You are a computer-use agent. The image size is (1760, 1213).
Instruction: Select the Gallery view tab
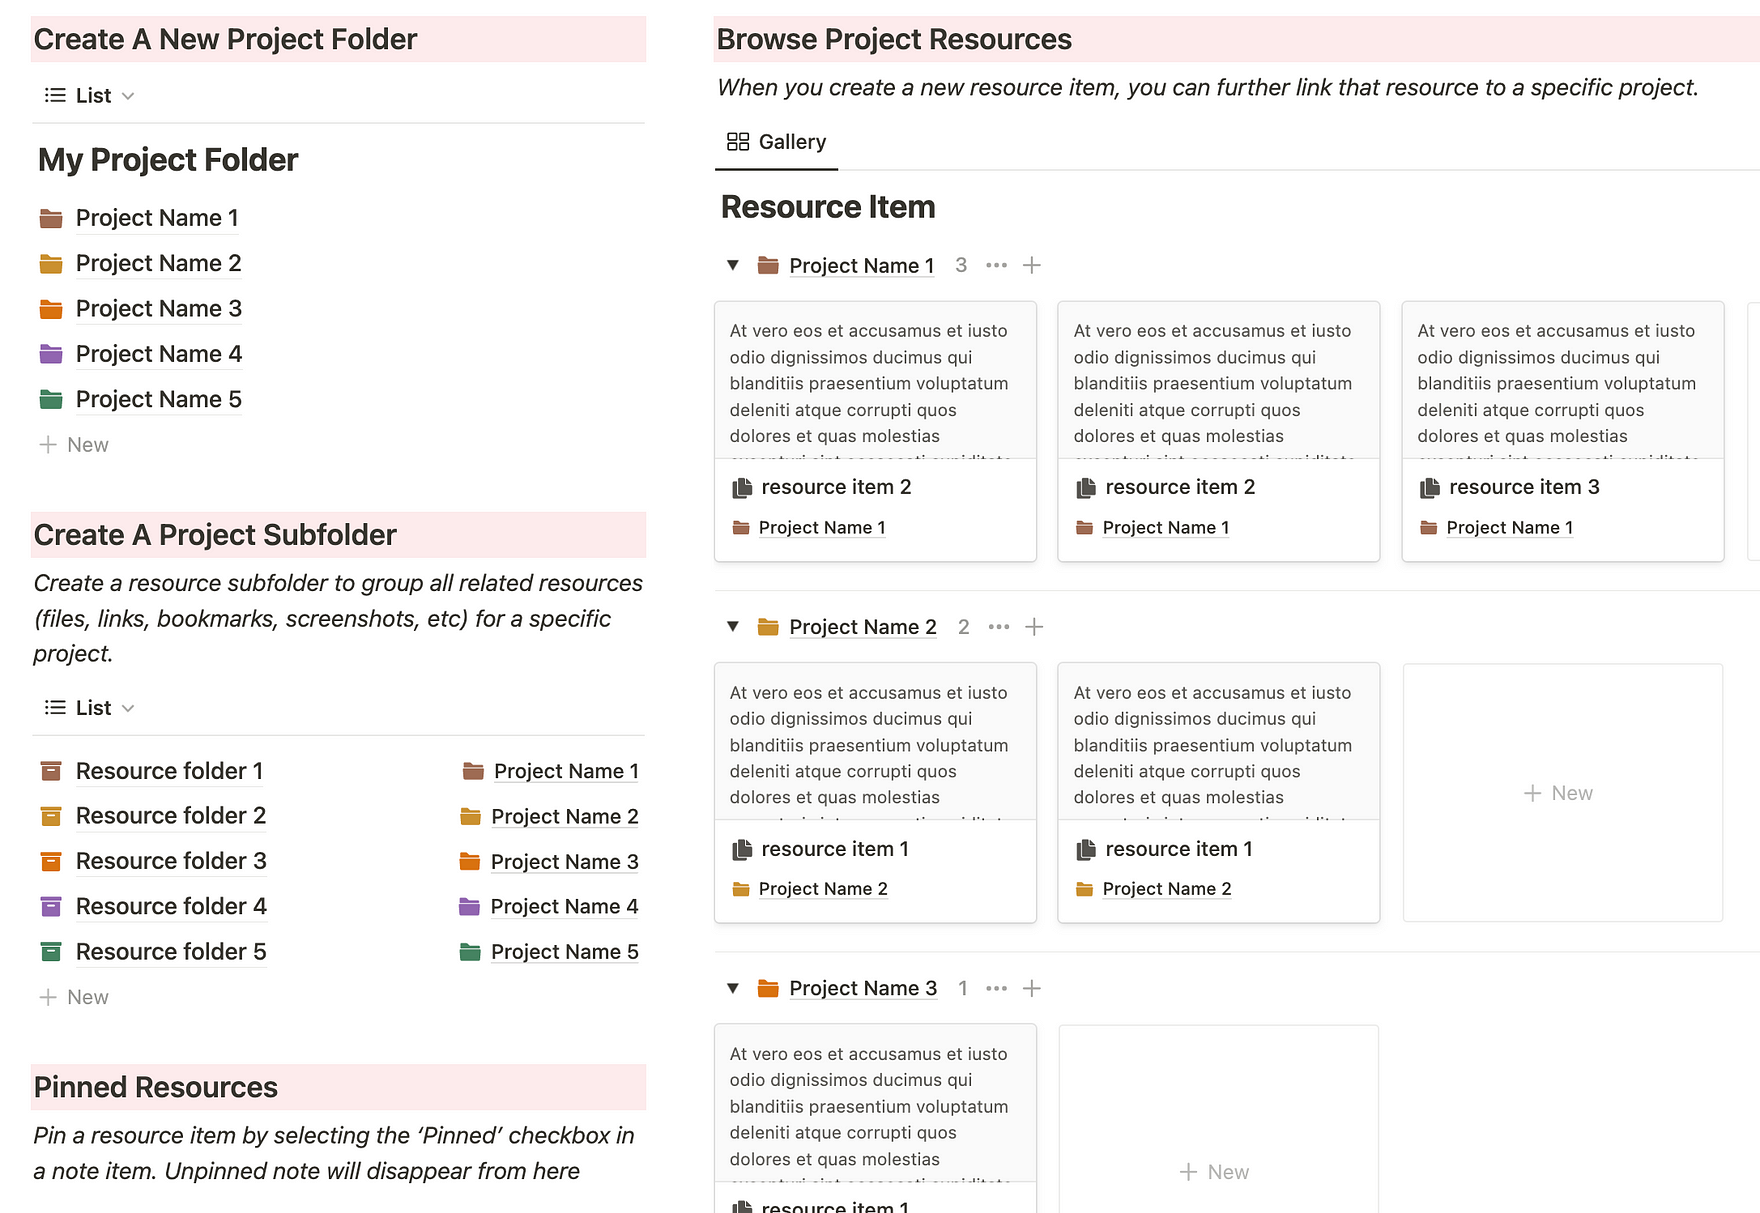pyautogui.click(x=777, y=142)
